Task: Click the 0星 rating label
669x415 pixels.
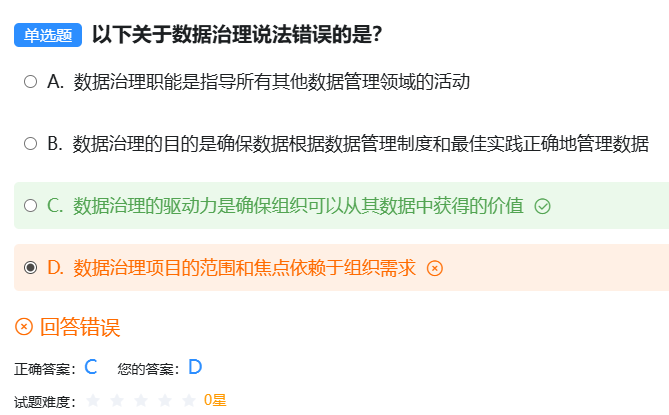Action: point(215,400)
